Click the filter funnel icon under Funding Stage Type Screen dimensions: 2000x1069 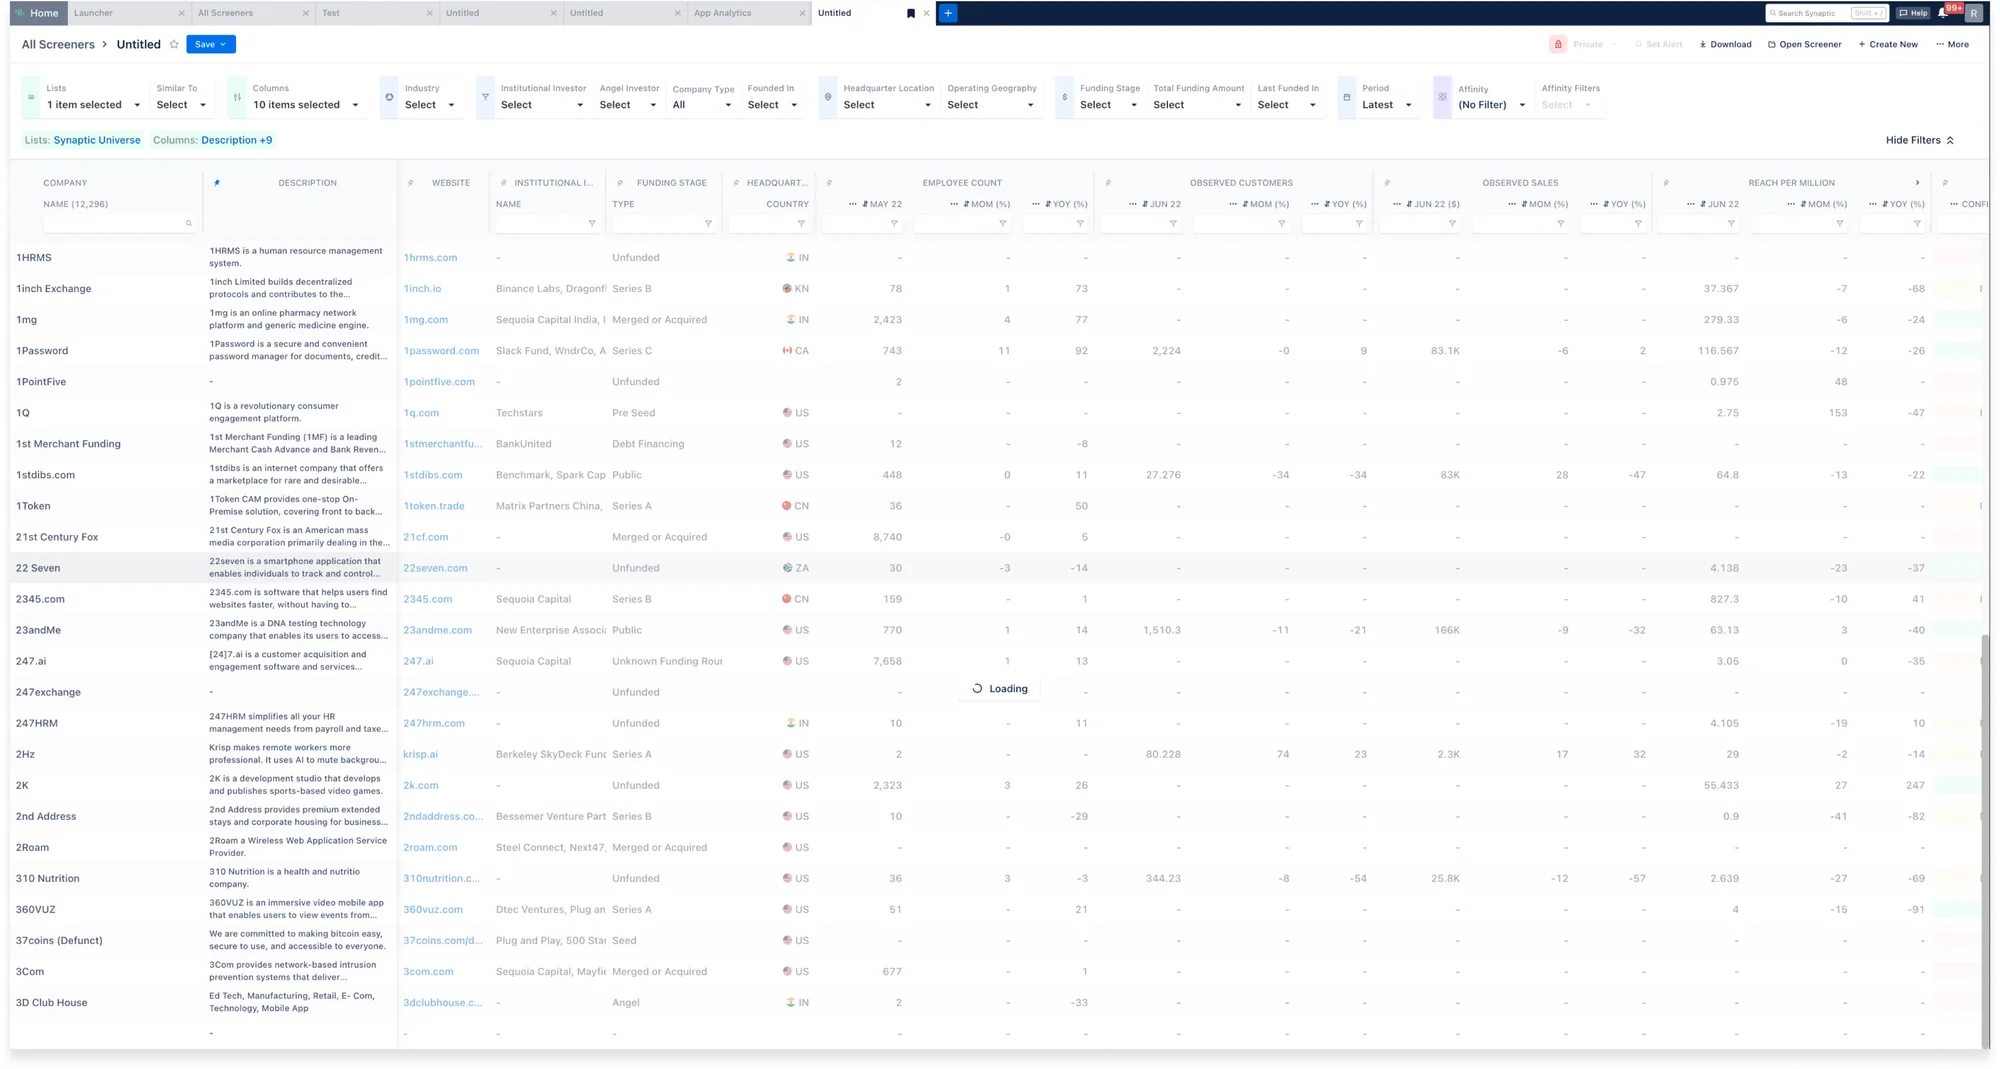[x=708, y=224]
